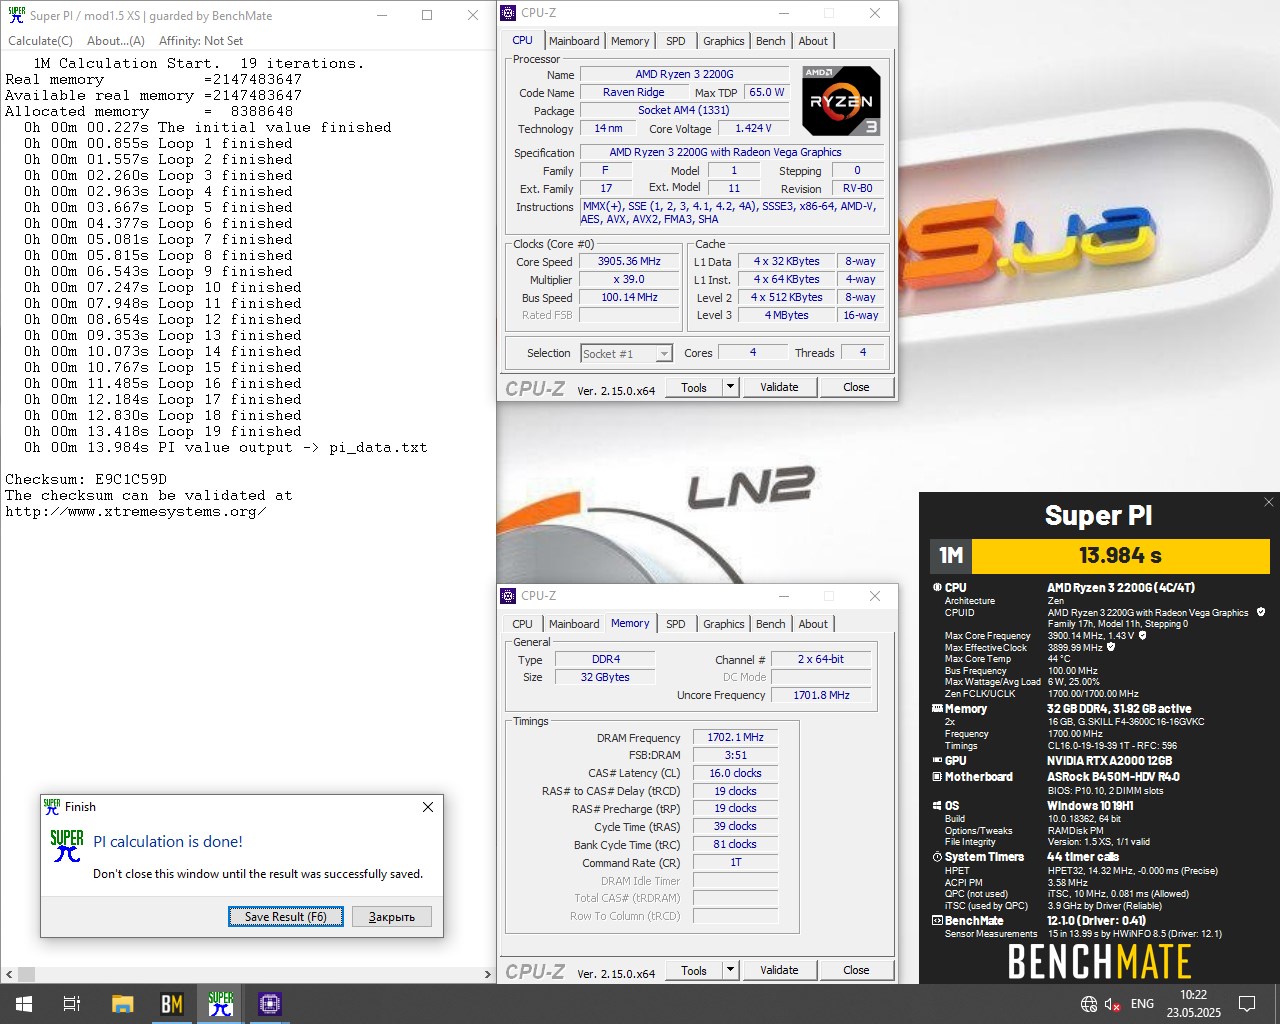Click CPU-Z taskbar icon
Screen dimensions: 1280x1024
269,1004
